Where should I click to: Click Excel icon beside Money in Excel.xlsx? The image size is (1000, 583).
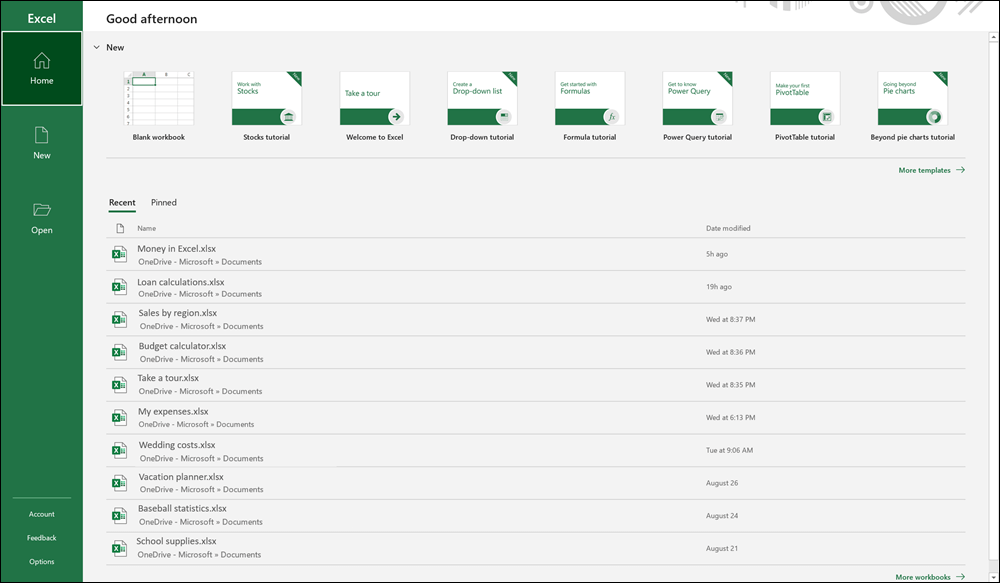[119, 255]
